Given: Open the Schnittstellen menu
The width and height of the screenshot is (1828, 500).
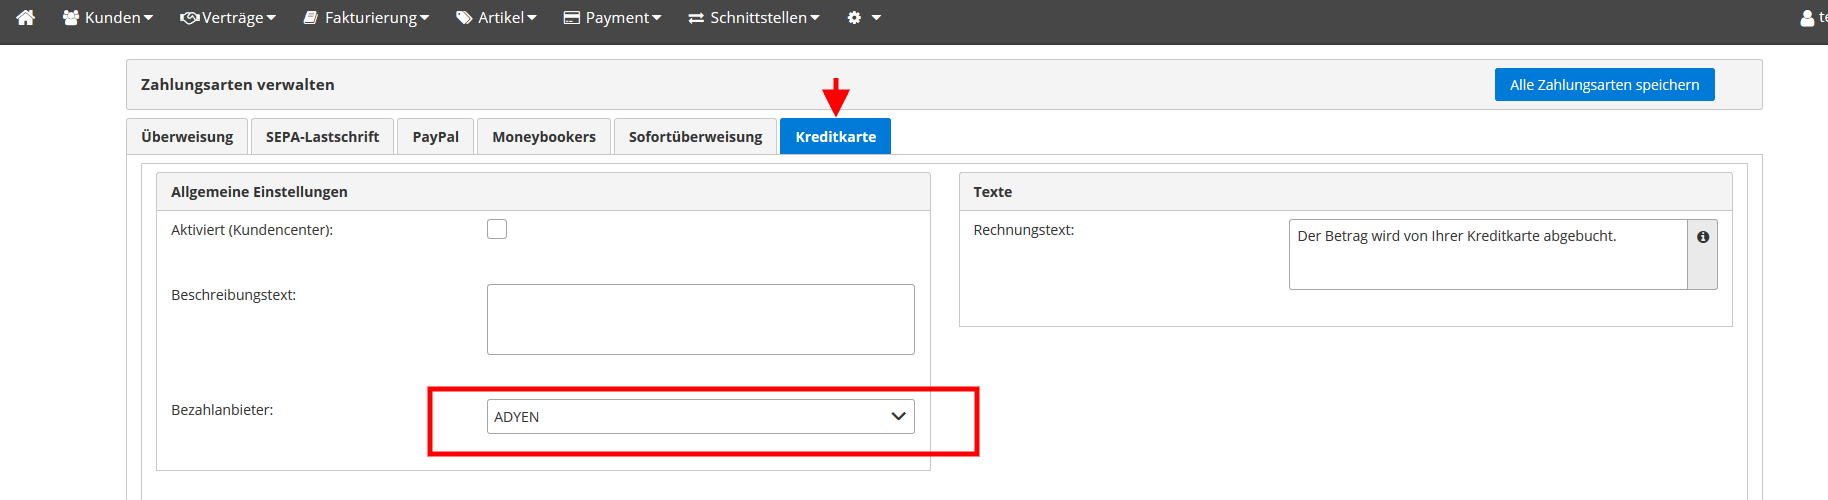Looking at the screenshot, I should pos(754,18).
